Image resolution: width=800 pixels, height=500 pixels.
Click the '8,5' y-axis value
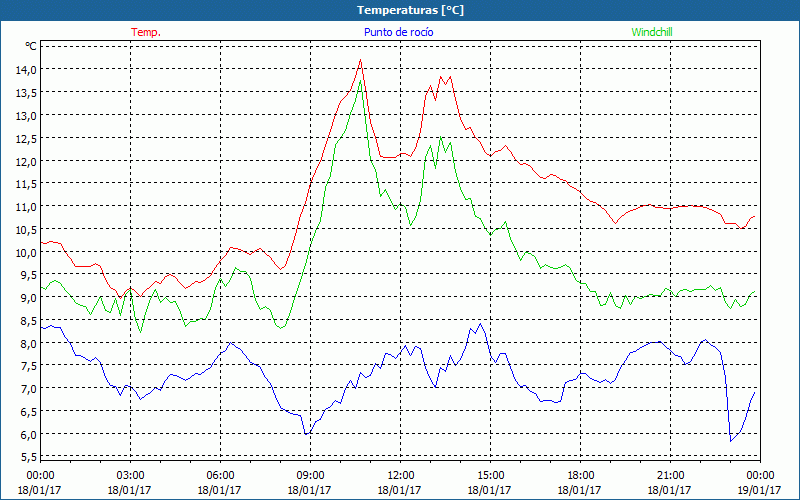click(x=29, y=321)
